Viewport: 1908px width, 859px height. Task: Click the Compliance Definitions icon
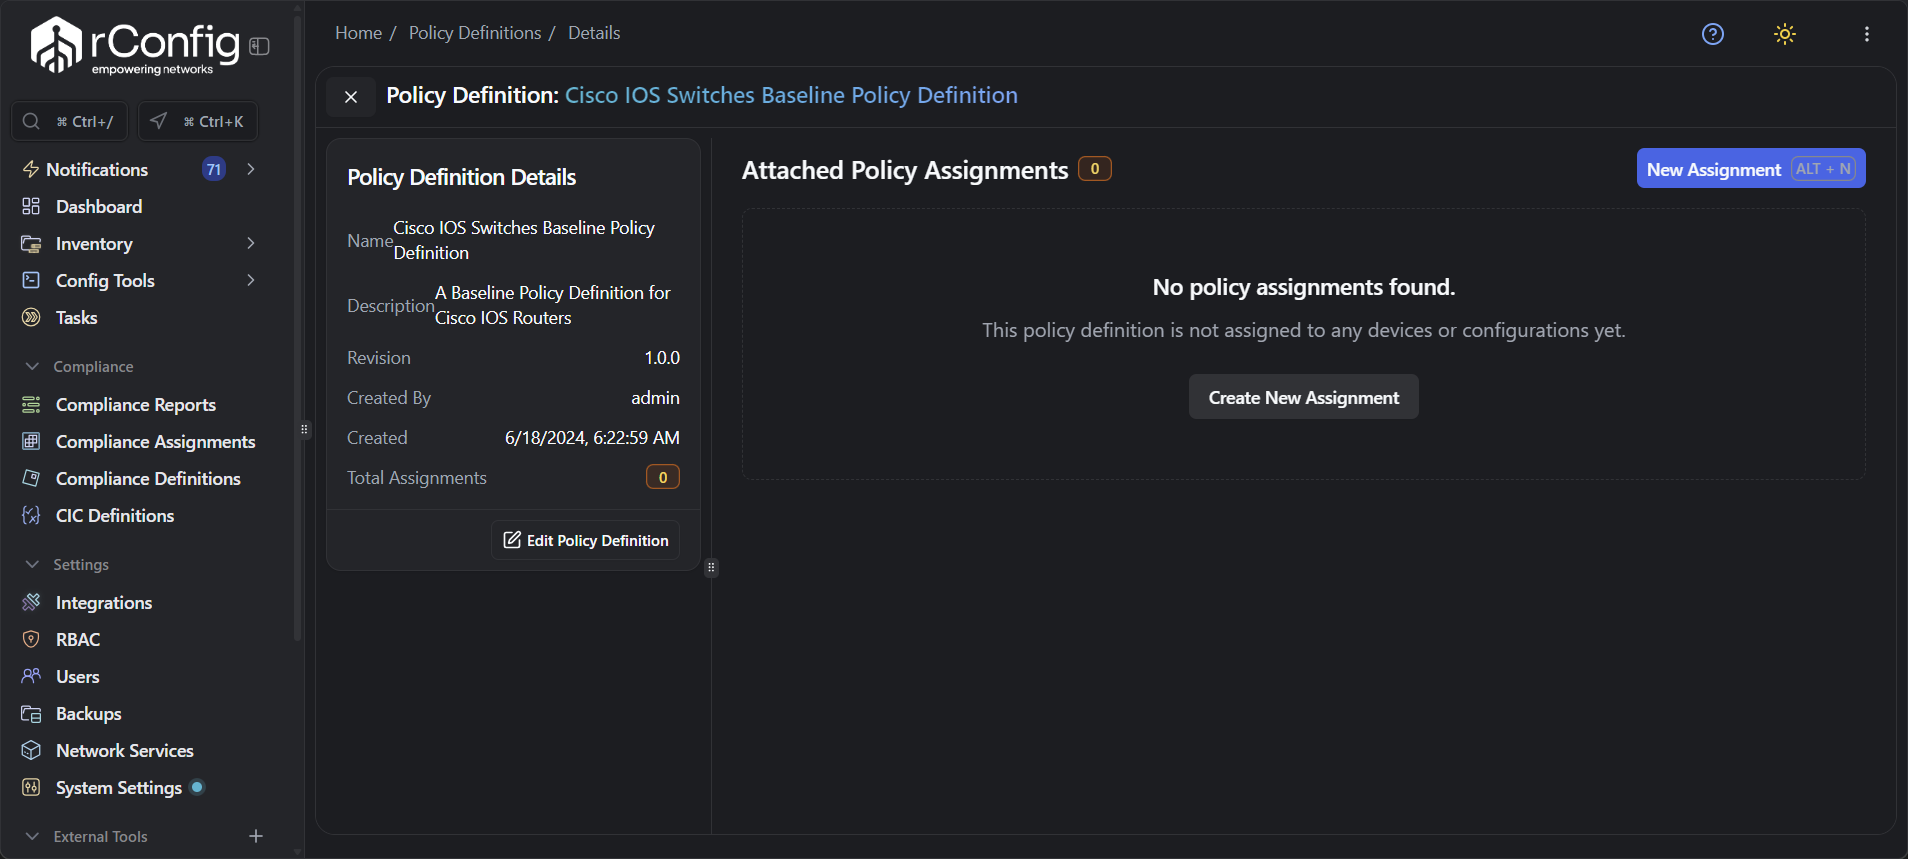click(x=31, y=478)
